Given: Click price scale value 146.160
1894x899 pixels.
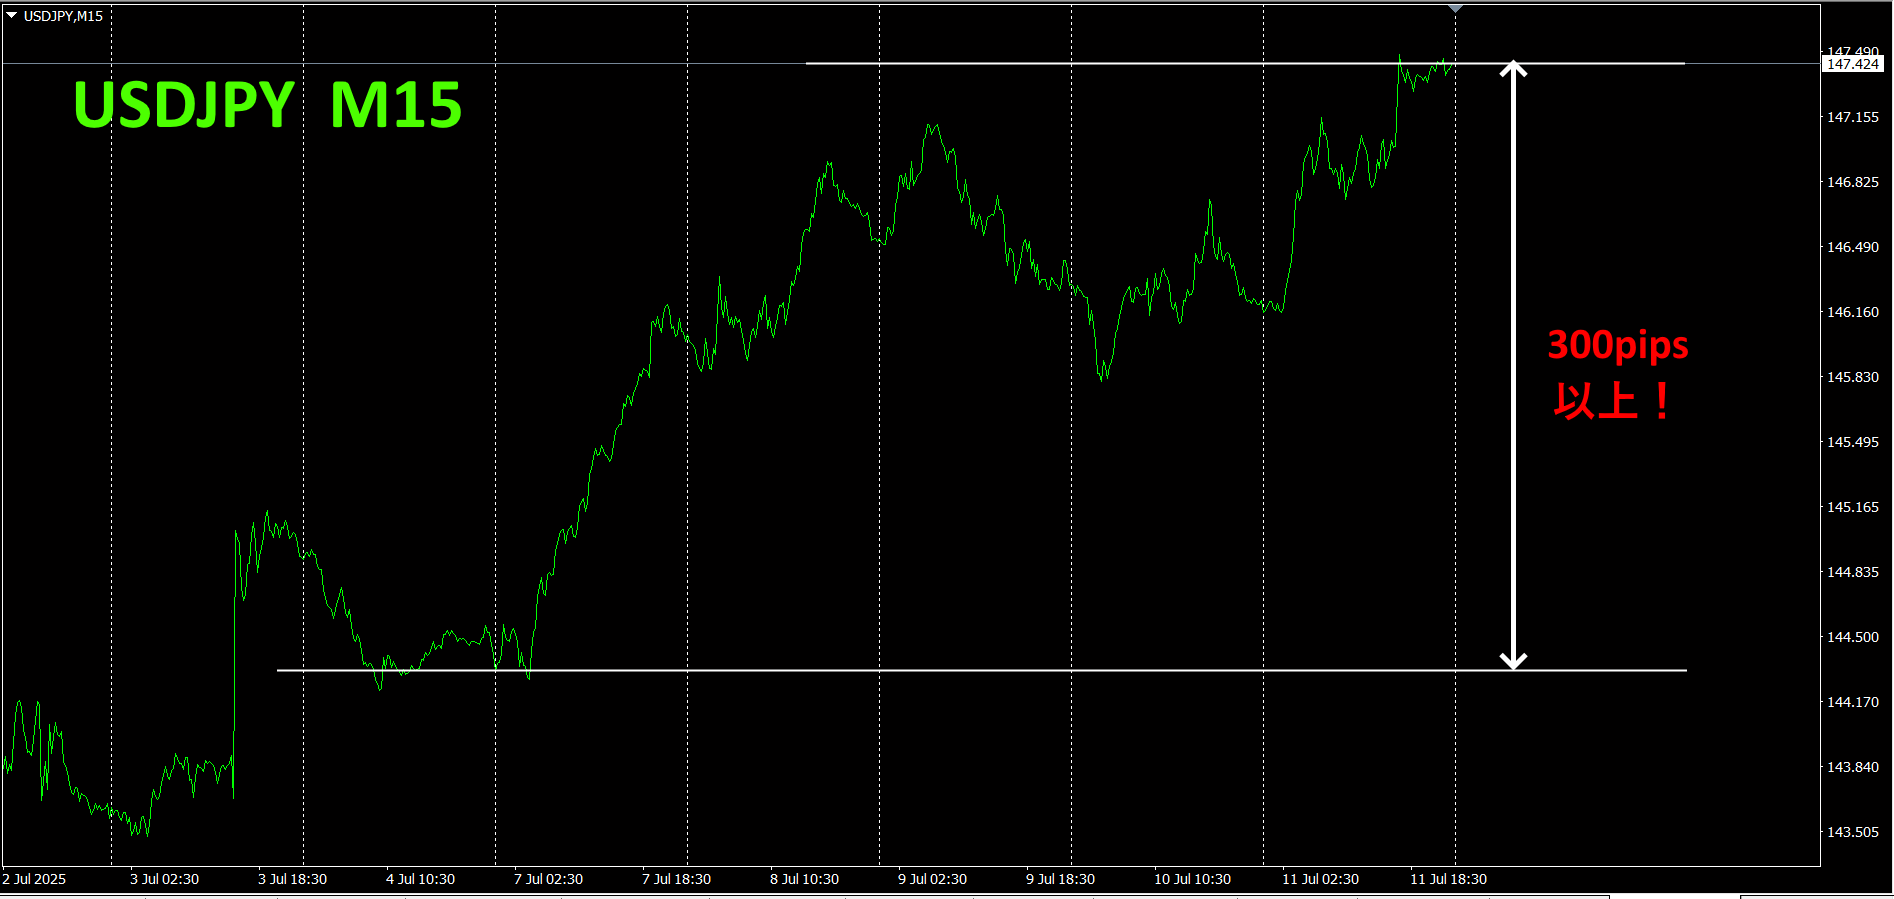Looking at the screenshot, I should [x=1853, y=312].
